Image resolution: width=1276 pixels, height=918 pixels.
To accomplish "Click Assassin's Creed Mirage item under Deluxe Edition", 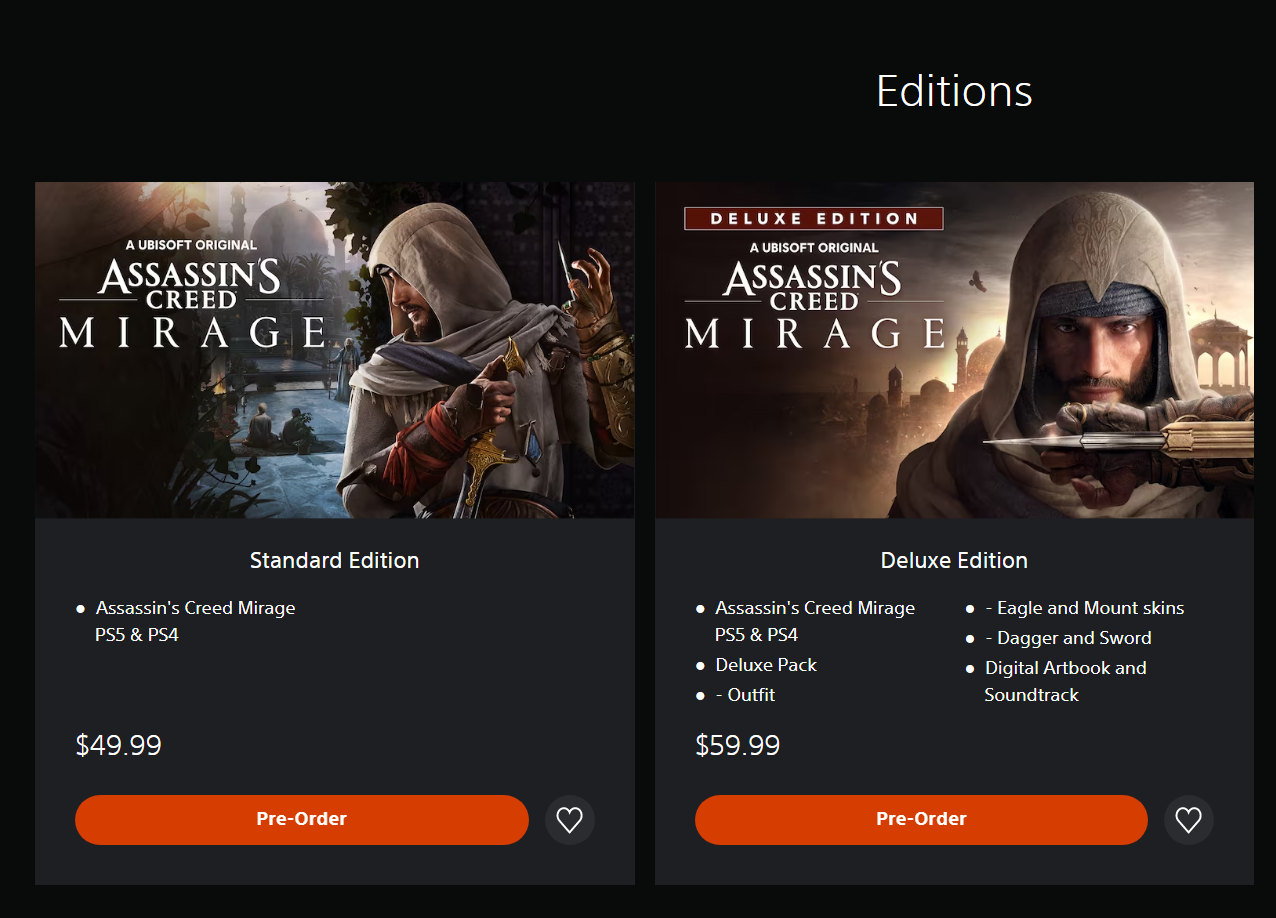I will point(814,608).
